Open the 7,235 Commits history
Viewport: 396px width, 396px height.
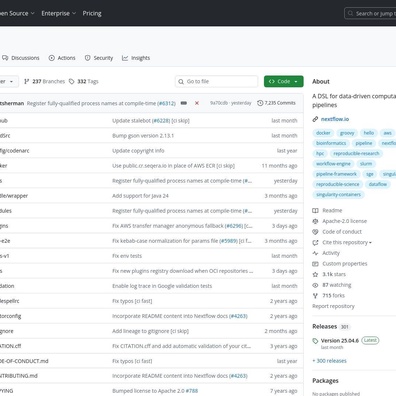[x=276, y=103]
